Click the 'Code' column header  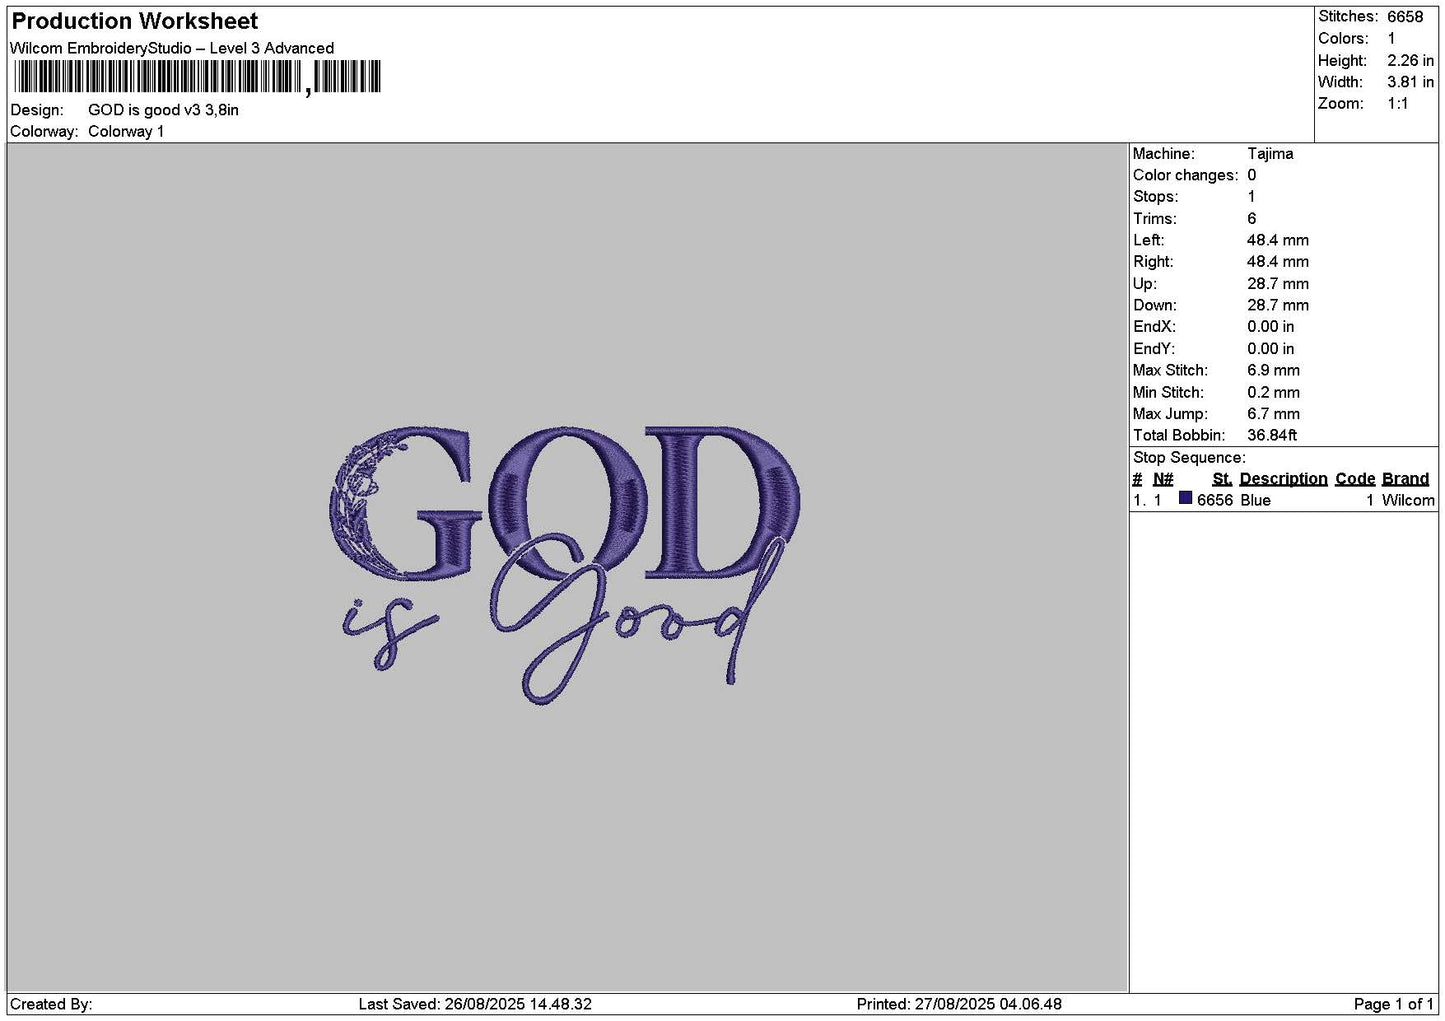(1355, 479)
